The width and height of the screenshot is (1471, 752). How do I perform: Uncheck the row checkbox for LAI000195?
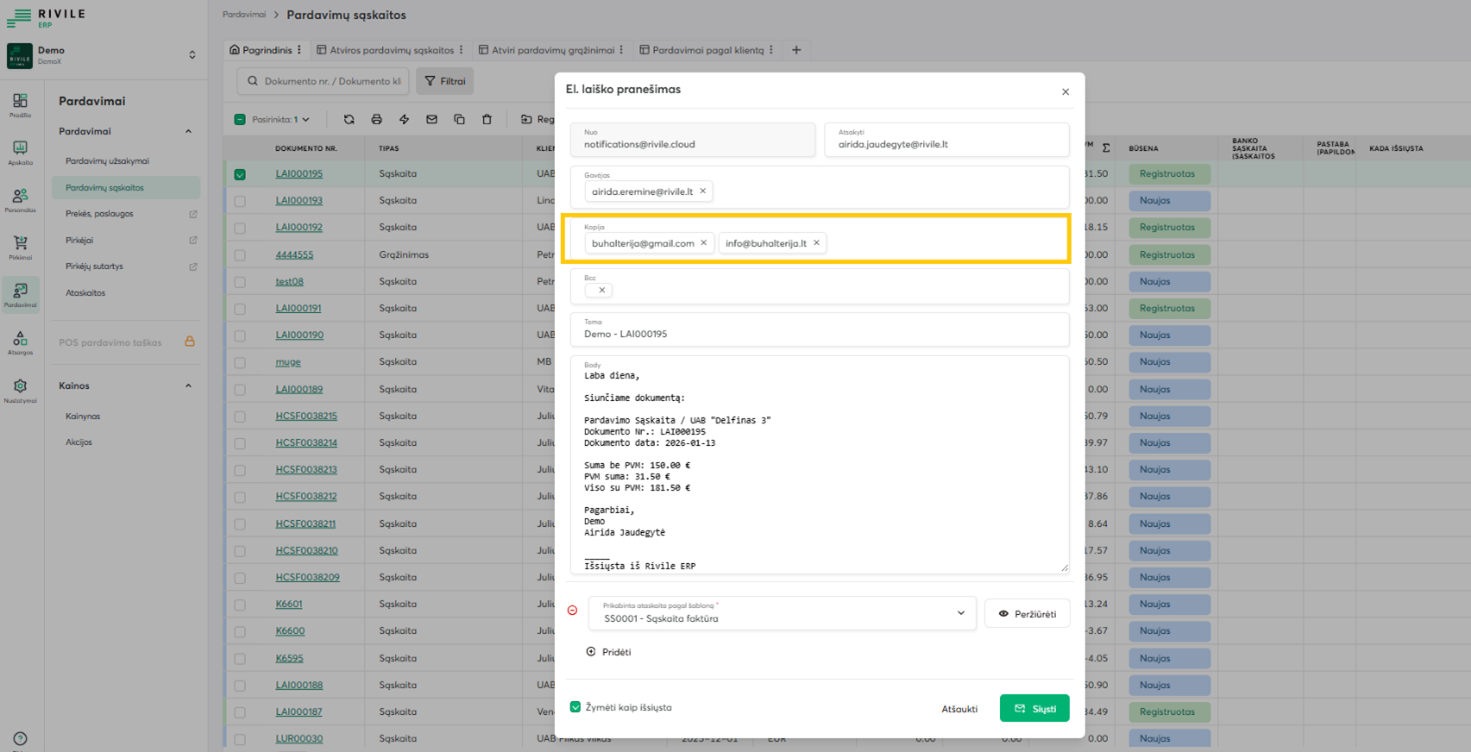pos(240,174)
